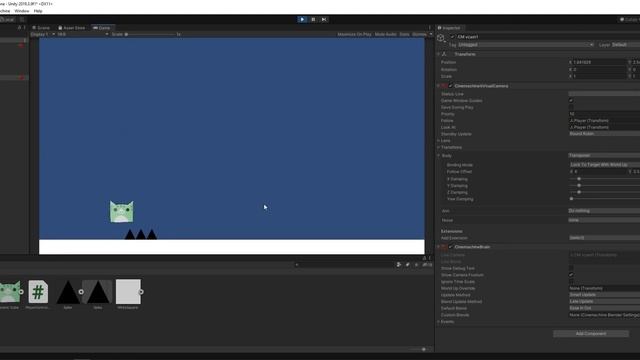The width and height of the screenshot is (640, 360).
Task: Toggle the Show Debug Text checkbox
Action: 571,268
